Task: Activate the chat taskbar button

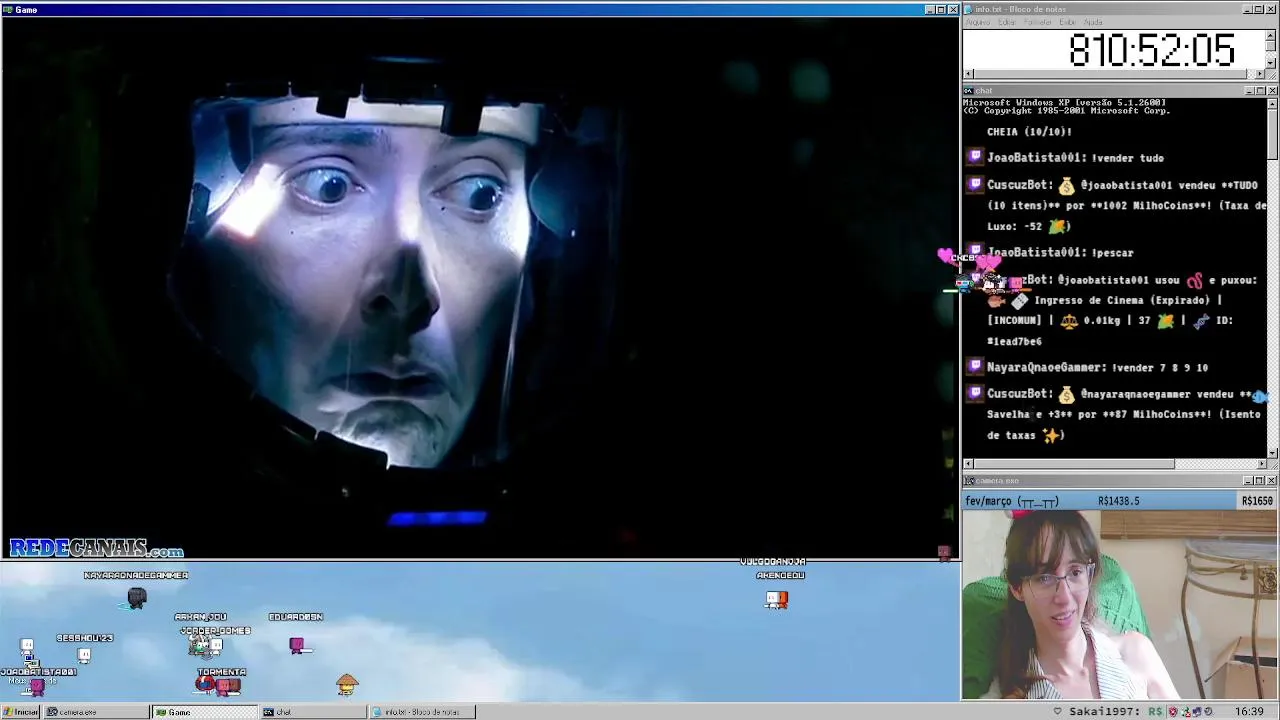Action: click(x=314, y=712)
